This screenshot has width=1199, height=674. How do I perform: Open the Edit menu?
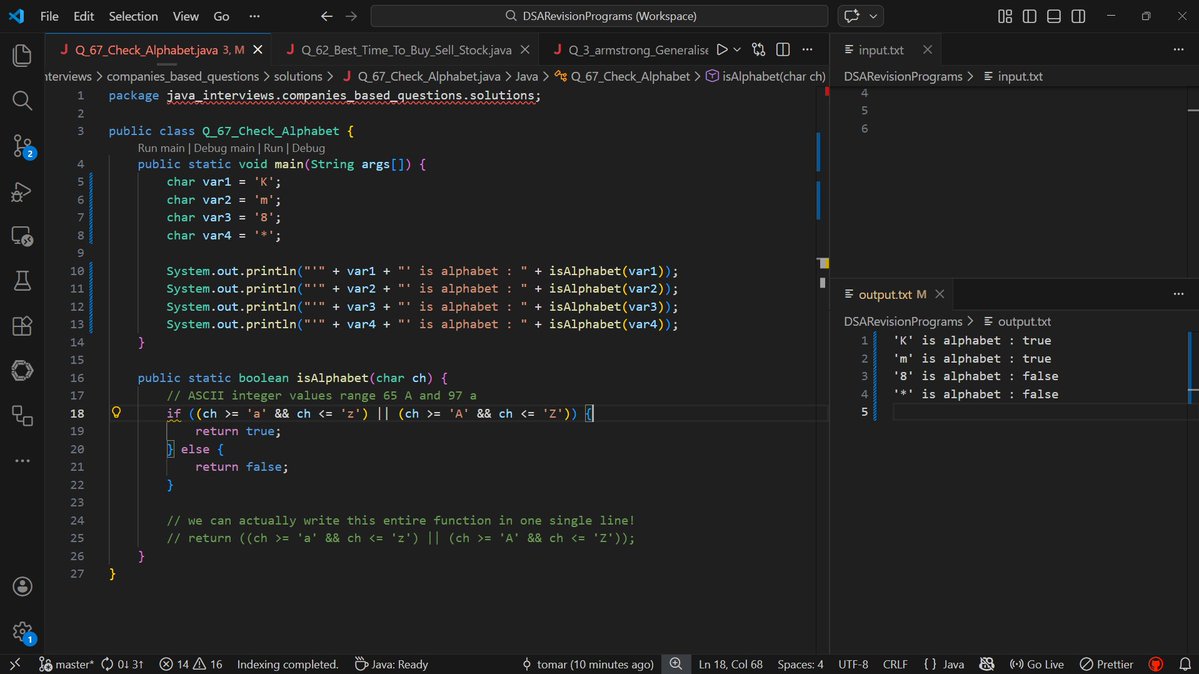pos(83,16)
